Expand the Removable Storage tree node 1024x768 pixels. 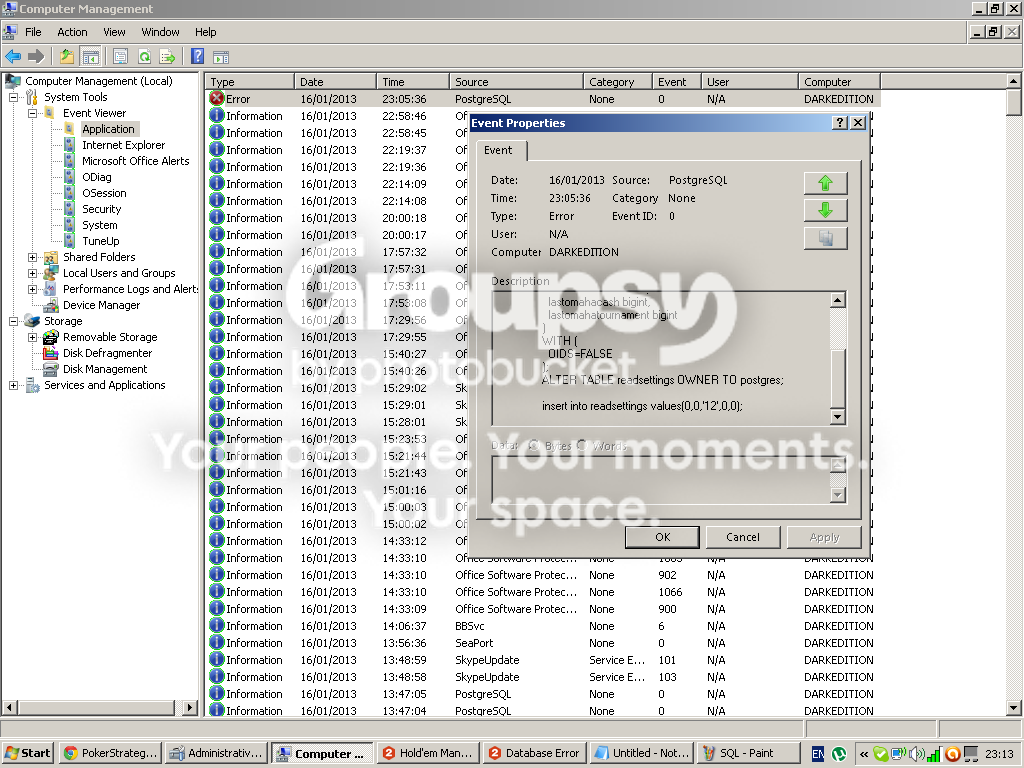[x=32, y=337]
